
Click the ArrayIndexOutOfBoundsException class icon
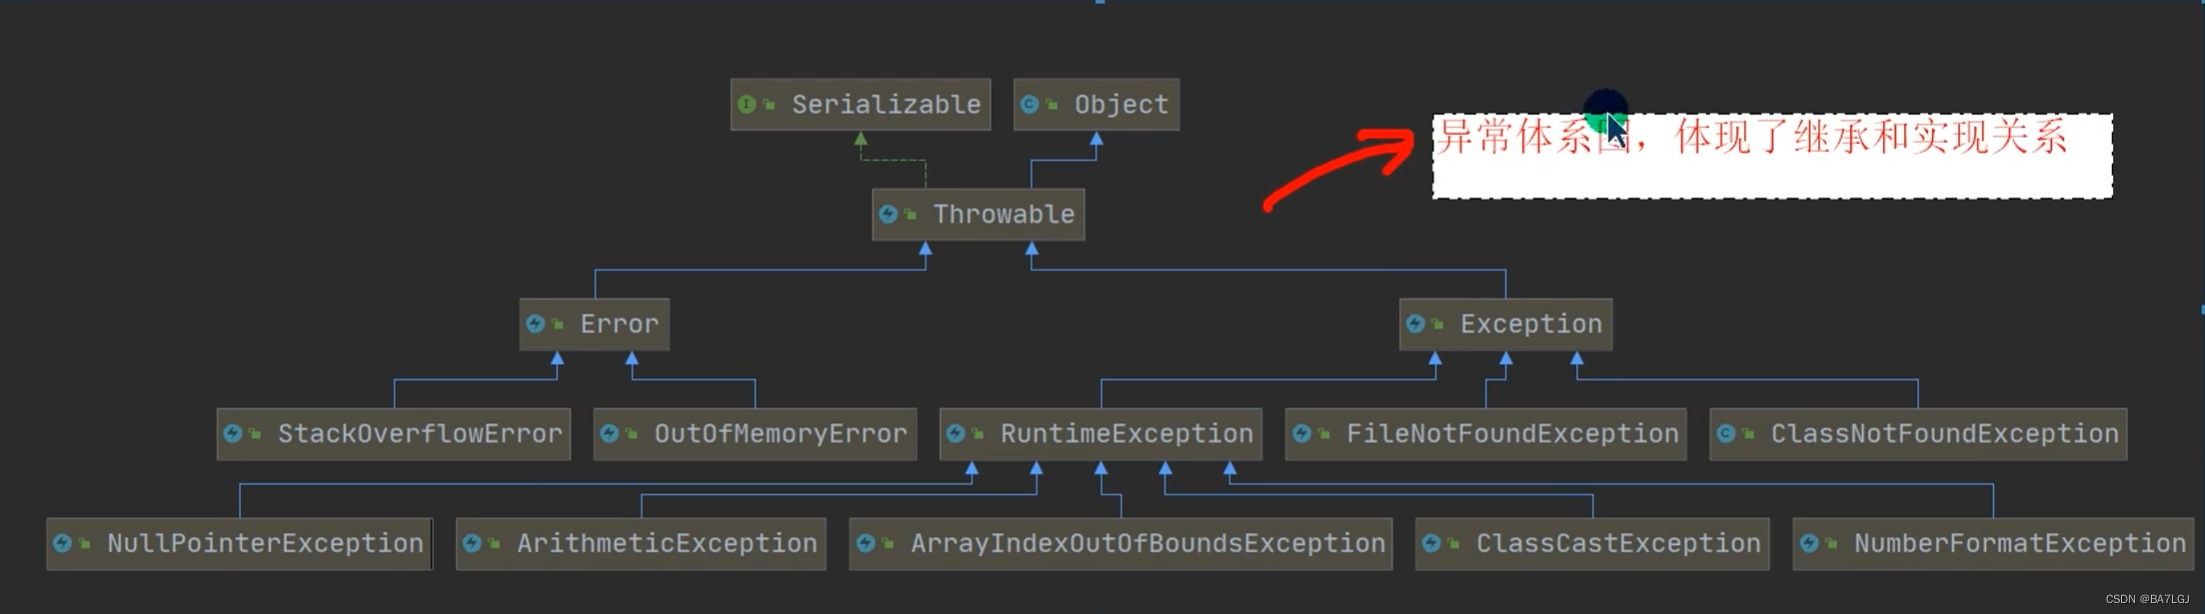[x=866, y=543]
